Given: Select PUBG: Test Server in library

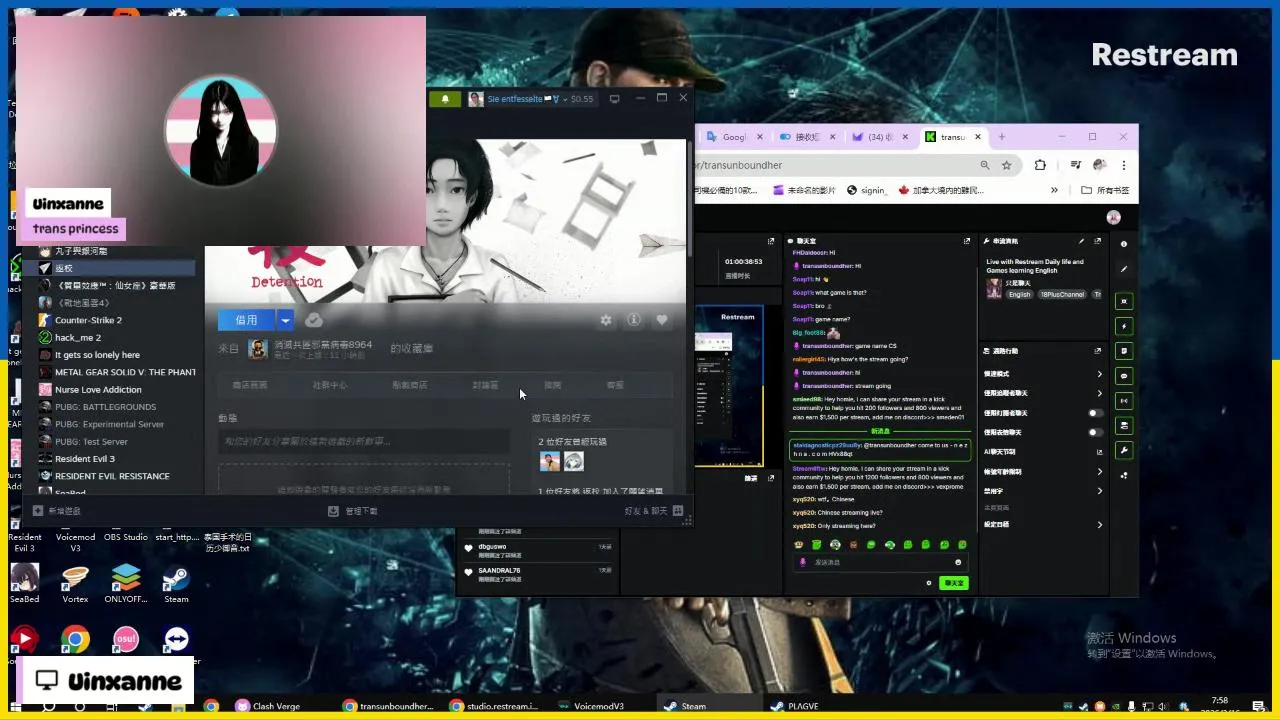Looking at the screenshot, I should click(117, 441).
